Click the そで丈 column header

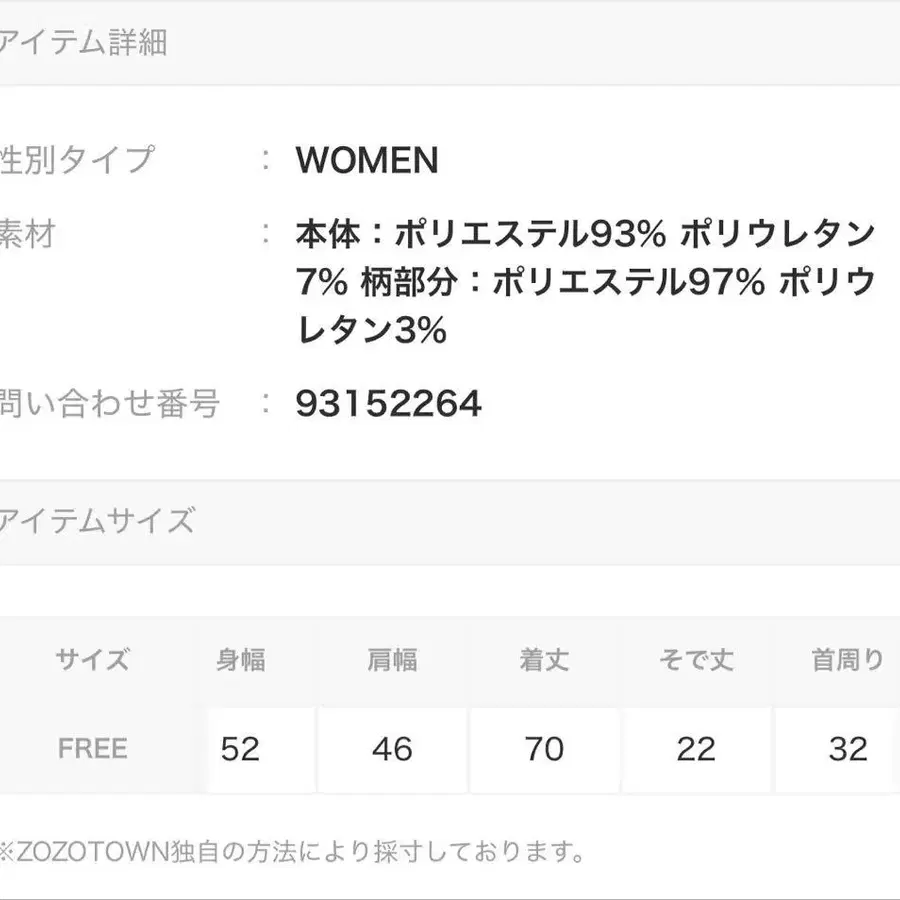click(x=696, y=660)
